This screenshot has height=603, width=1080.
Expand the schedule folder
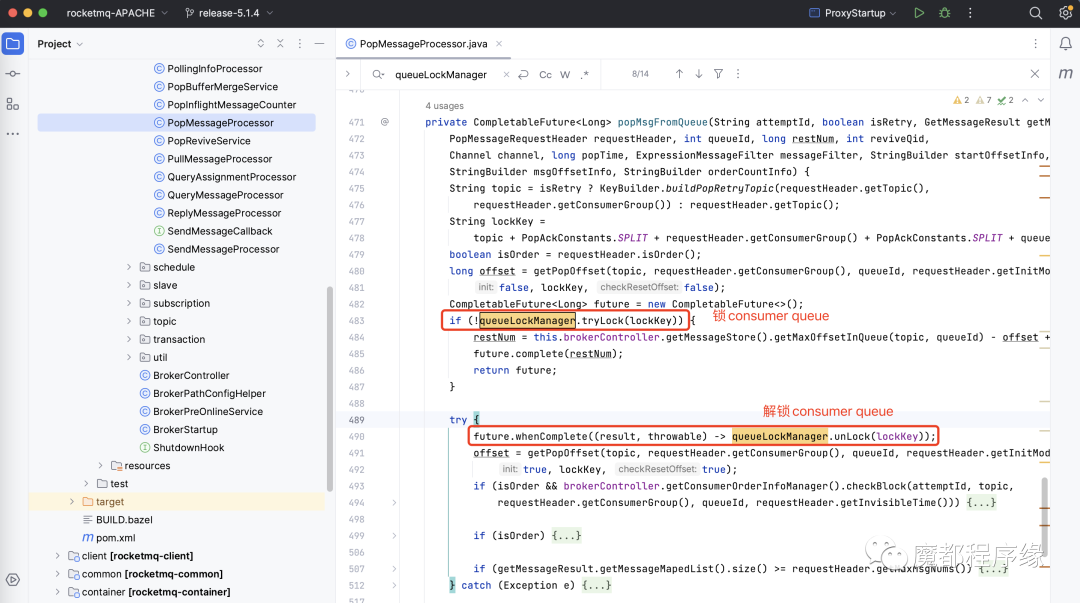tap(129, 267)
